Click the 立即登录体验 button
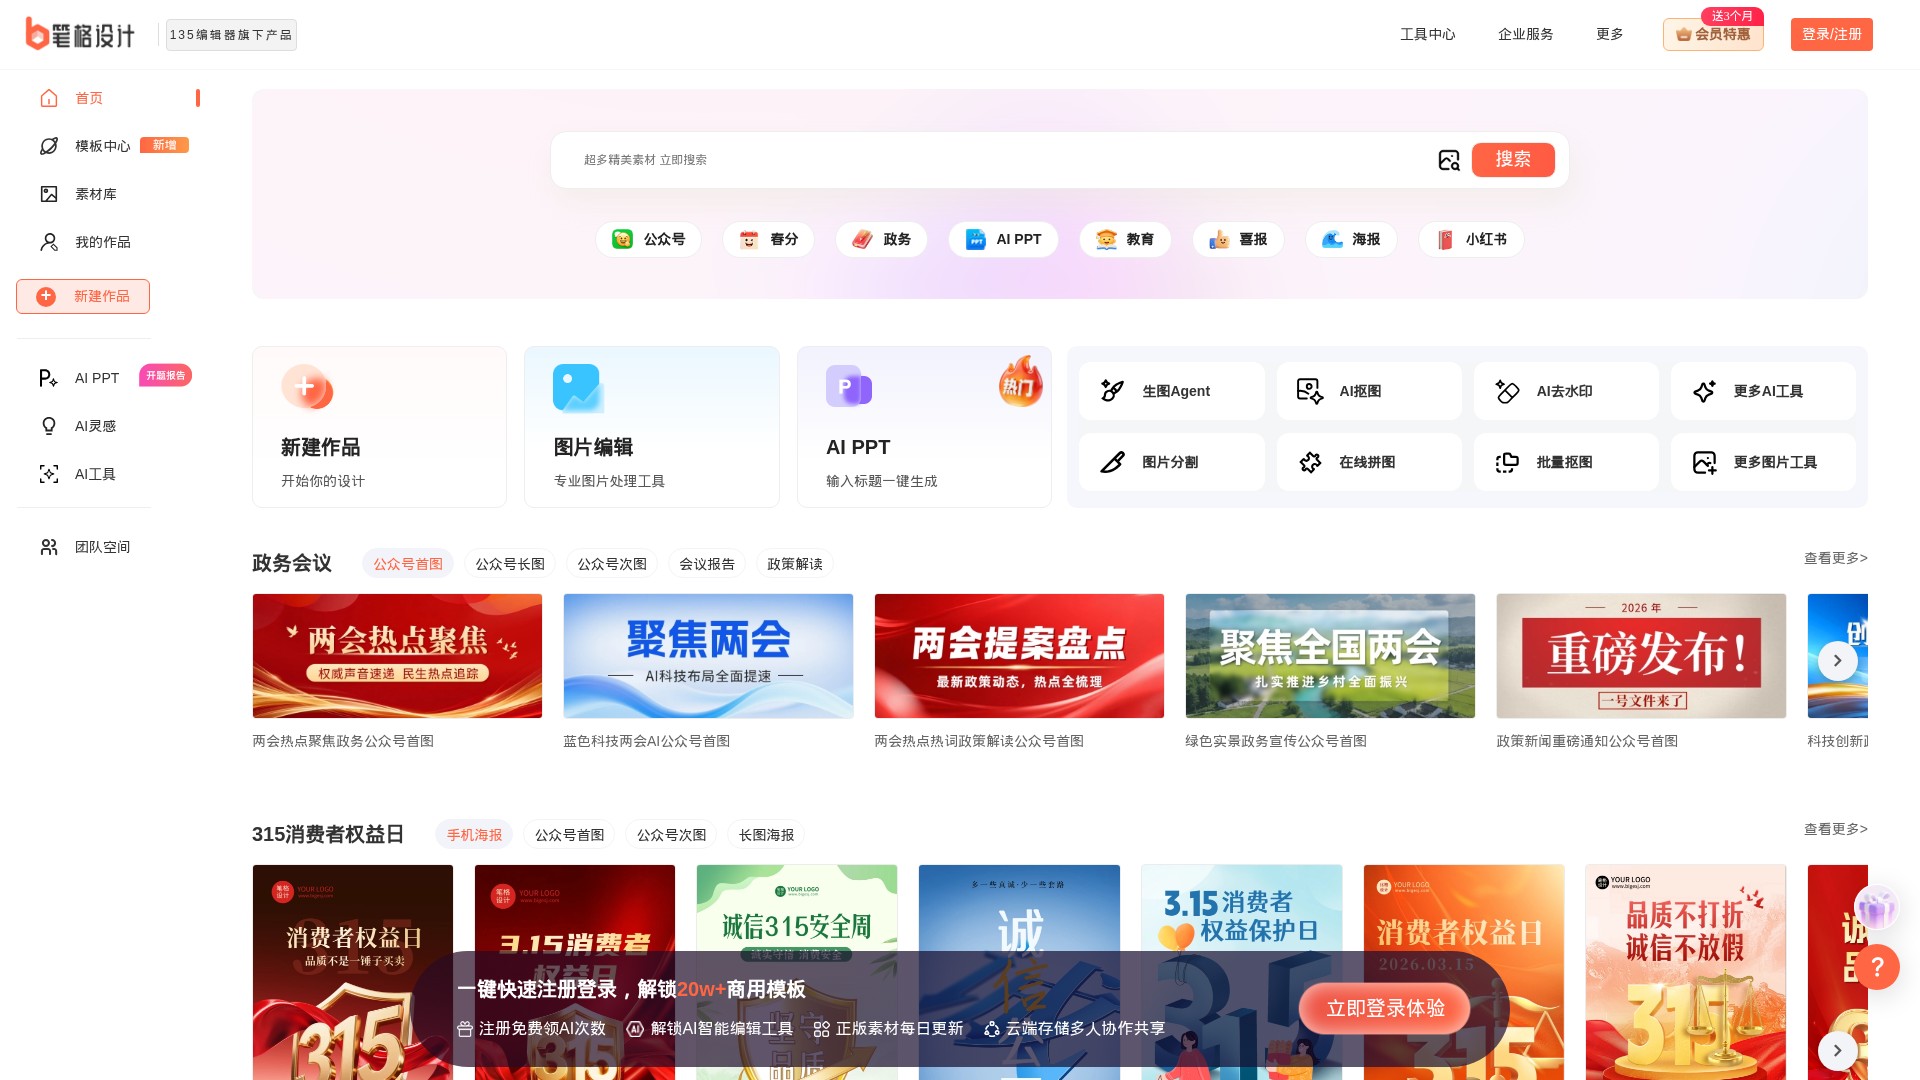1920x1080 pixels. [1385, 1008]
